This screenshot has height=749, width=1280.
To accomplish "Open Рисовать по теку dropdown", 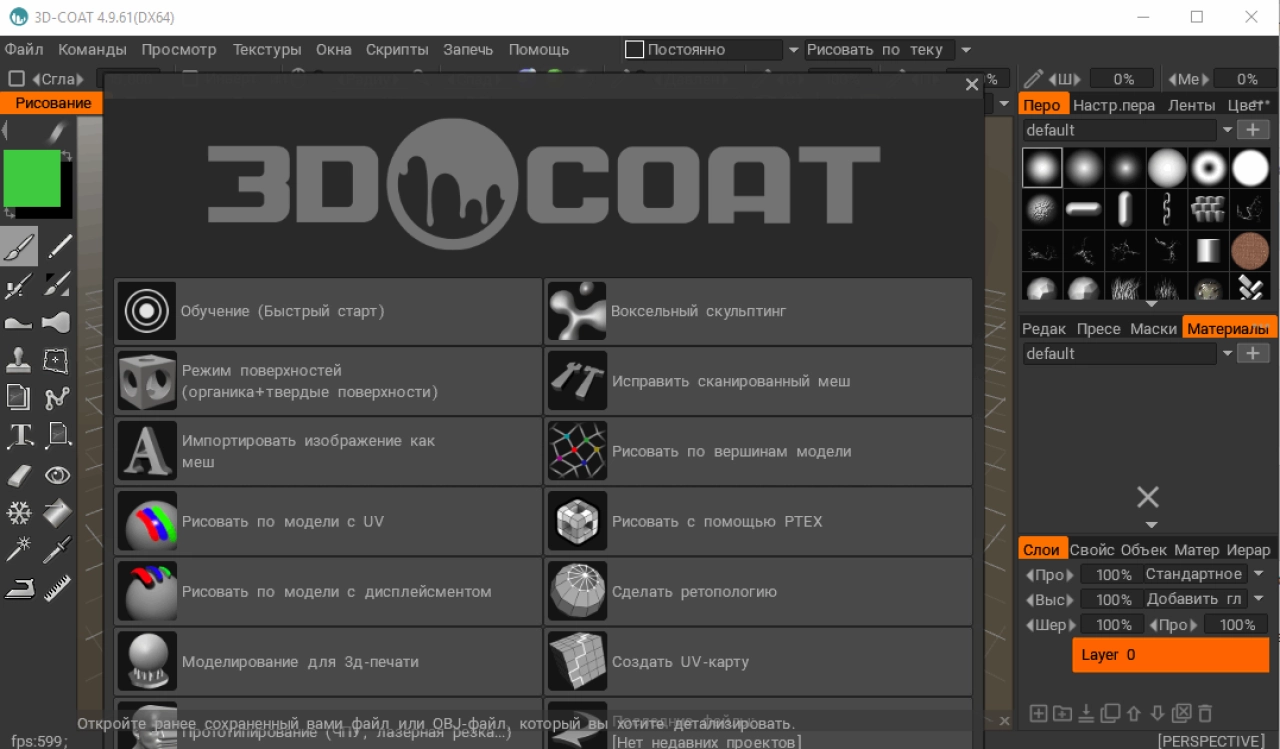I will pos(966,50).
